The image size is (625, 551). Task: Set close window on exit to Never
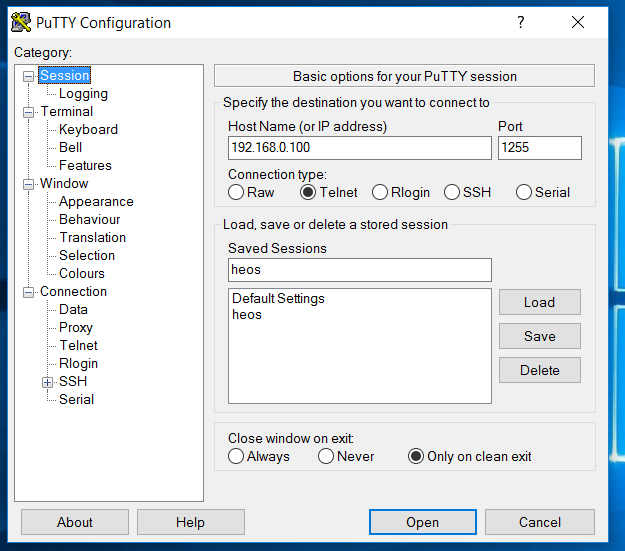point(326,456)
